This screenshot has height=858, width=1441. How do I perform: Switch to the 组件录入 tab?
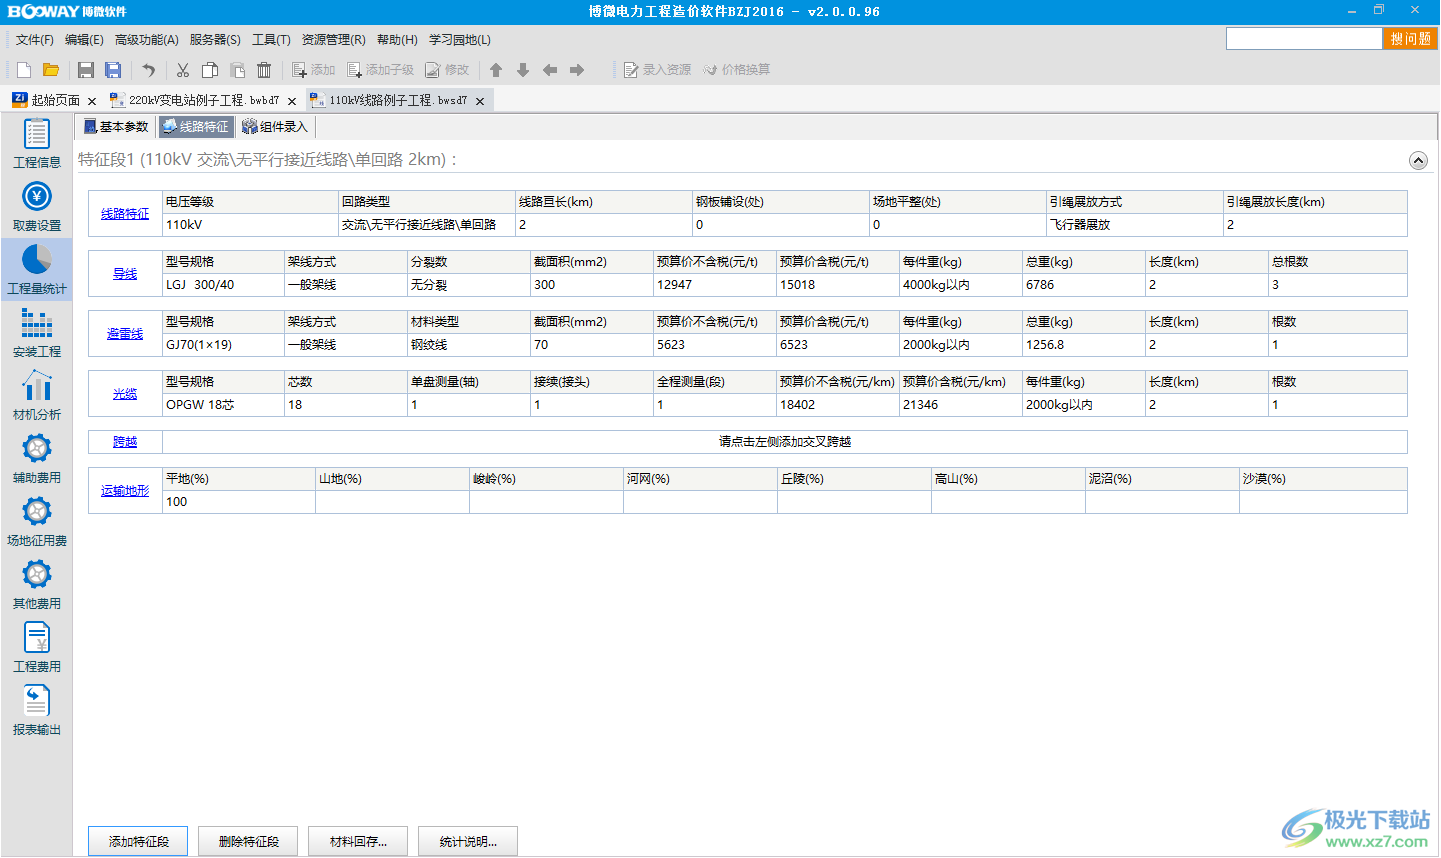[276, 127]
